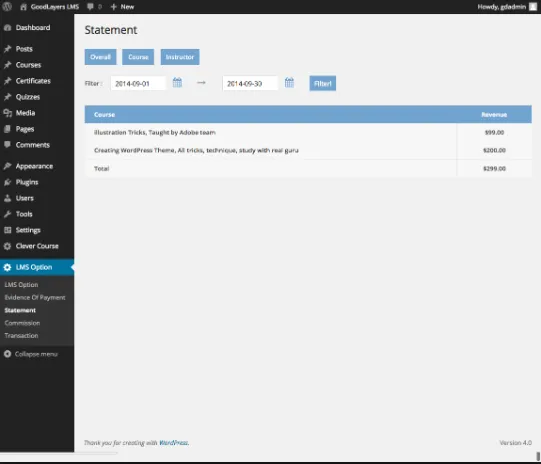Open the Commission submenu item
Image resolution: width=541 pixels, height=464 pixels.
pos(22,323)
